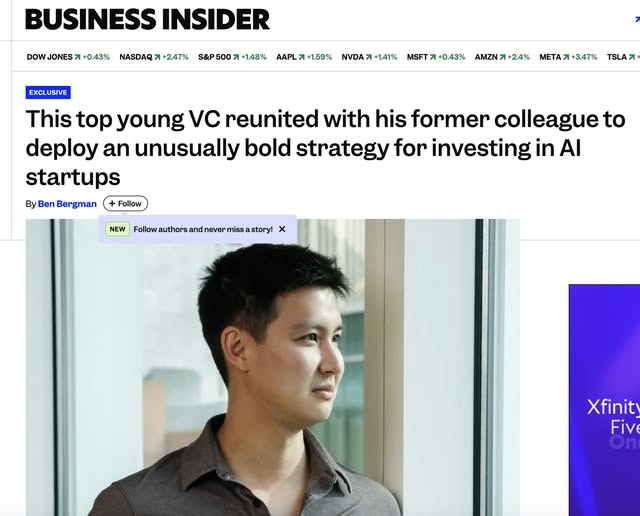Dismiss the follow authors tooltip

pyautogui.click(x=282, y=229)
